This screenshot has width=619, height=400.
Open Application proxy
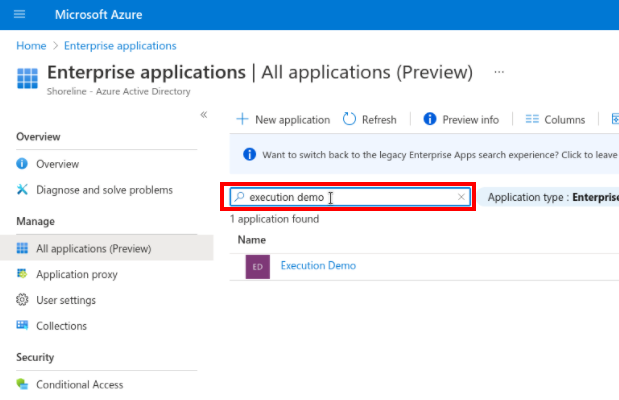[77, 274]
